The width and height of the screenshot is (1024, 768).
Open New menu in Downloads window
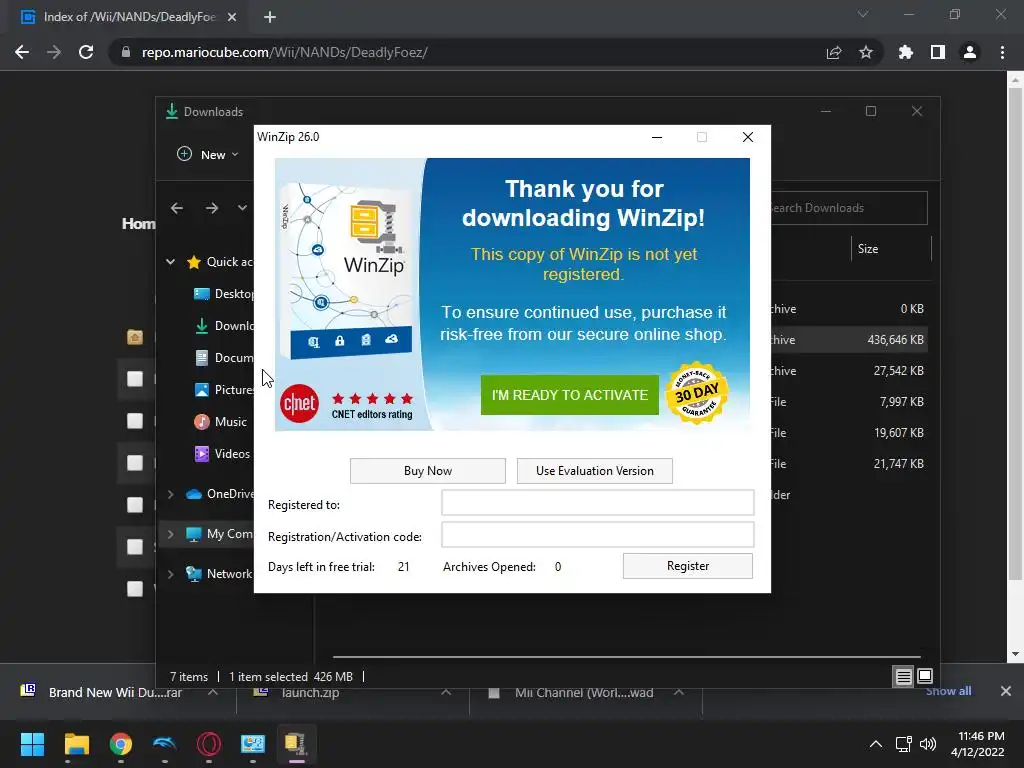208,155
